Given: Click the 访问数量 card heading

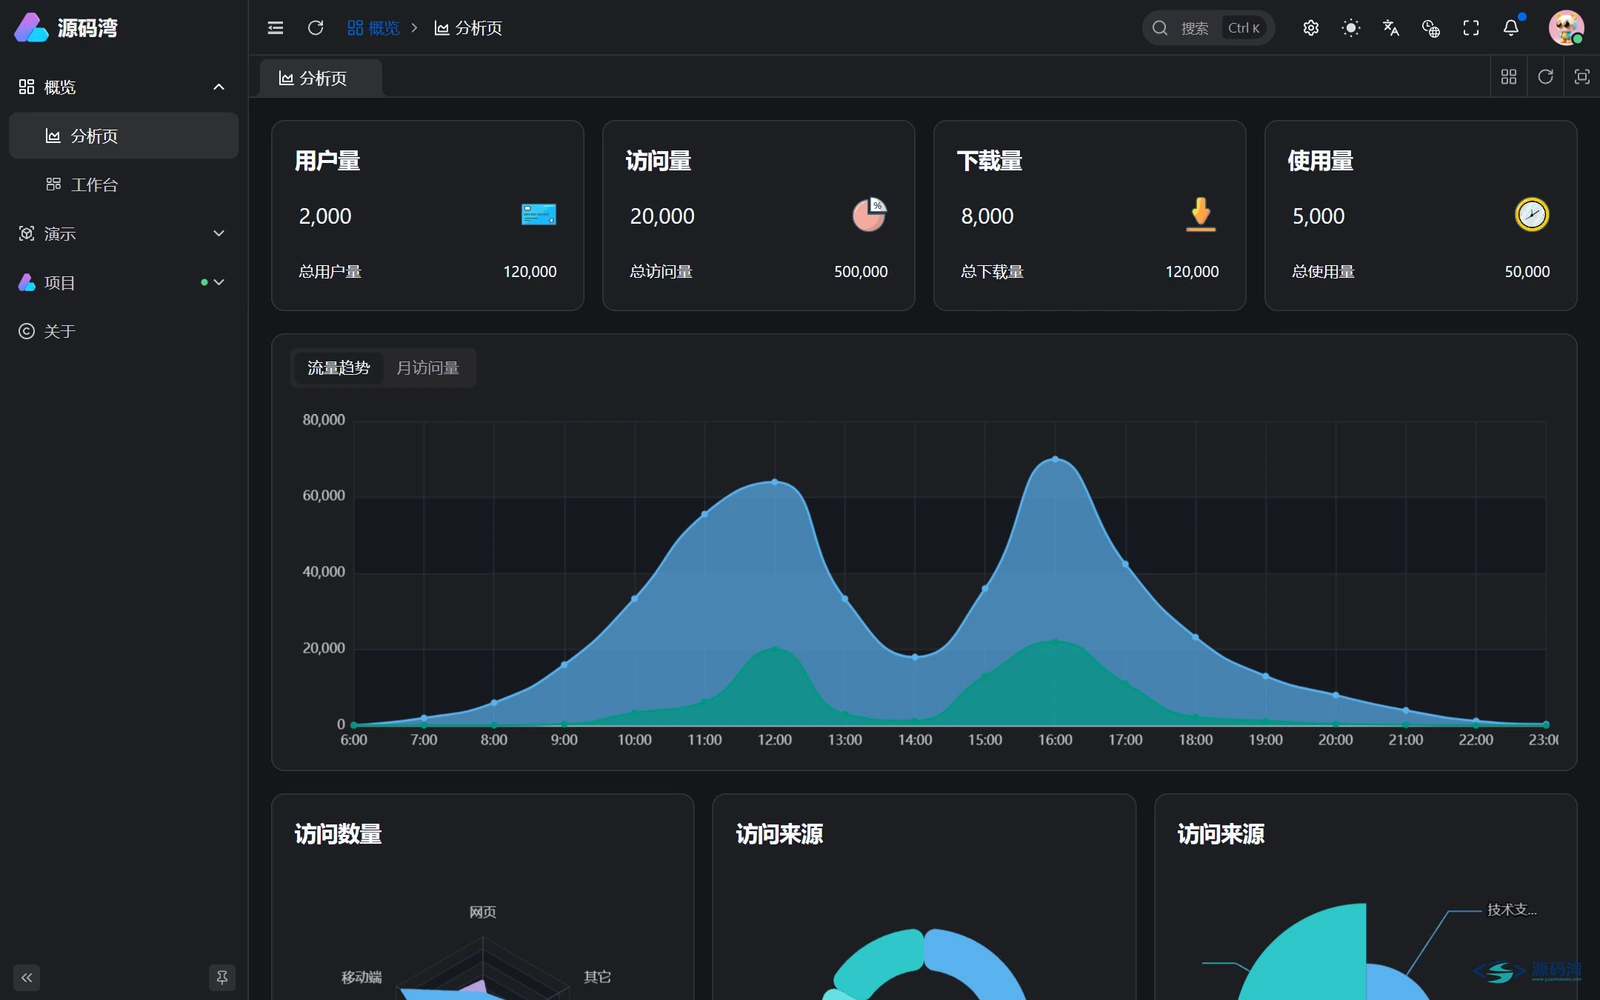Looking at the screenshot, I should [x=338, y=834].
